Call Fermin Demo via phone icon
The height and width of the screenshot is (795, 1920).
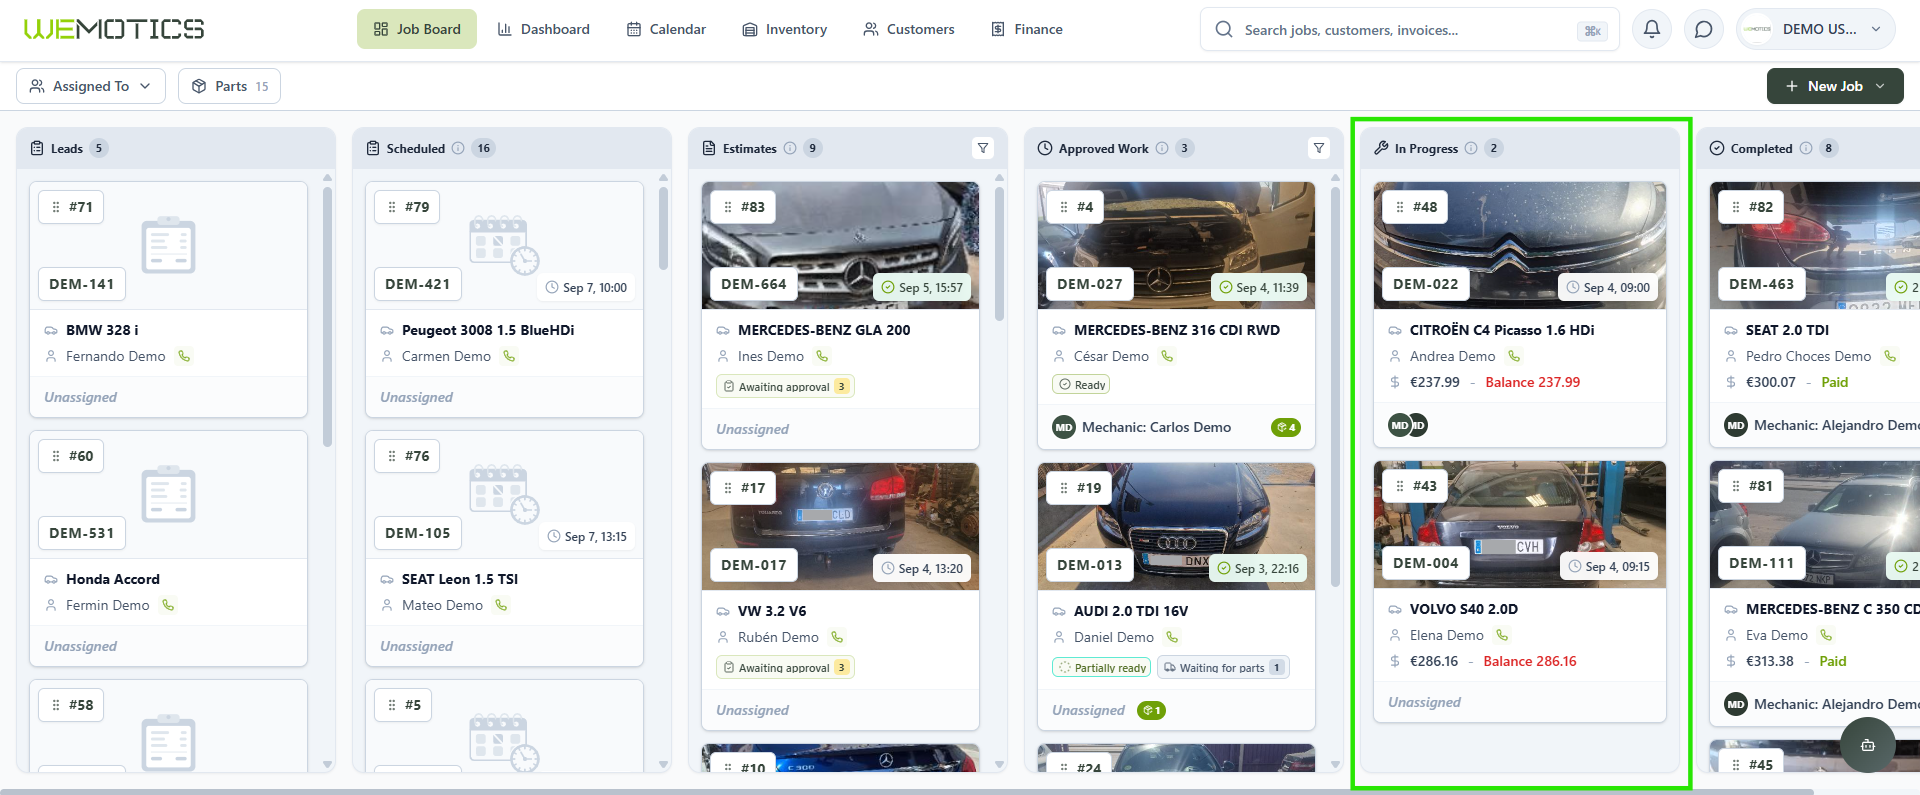[x=168, y=605]
